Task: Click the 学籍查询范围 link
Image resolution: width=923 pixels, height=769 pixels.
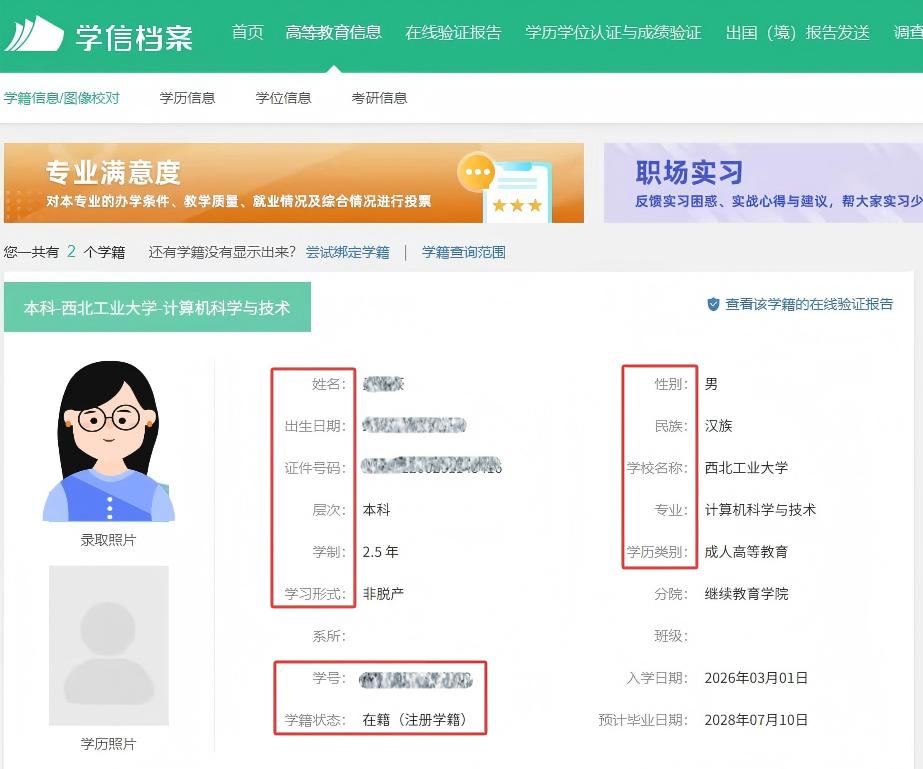Action: point(463,253)
